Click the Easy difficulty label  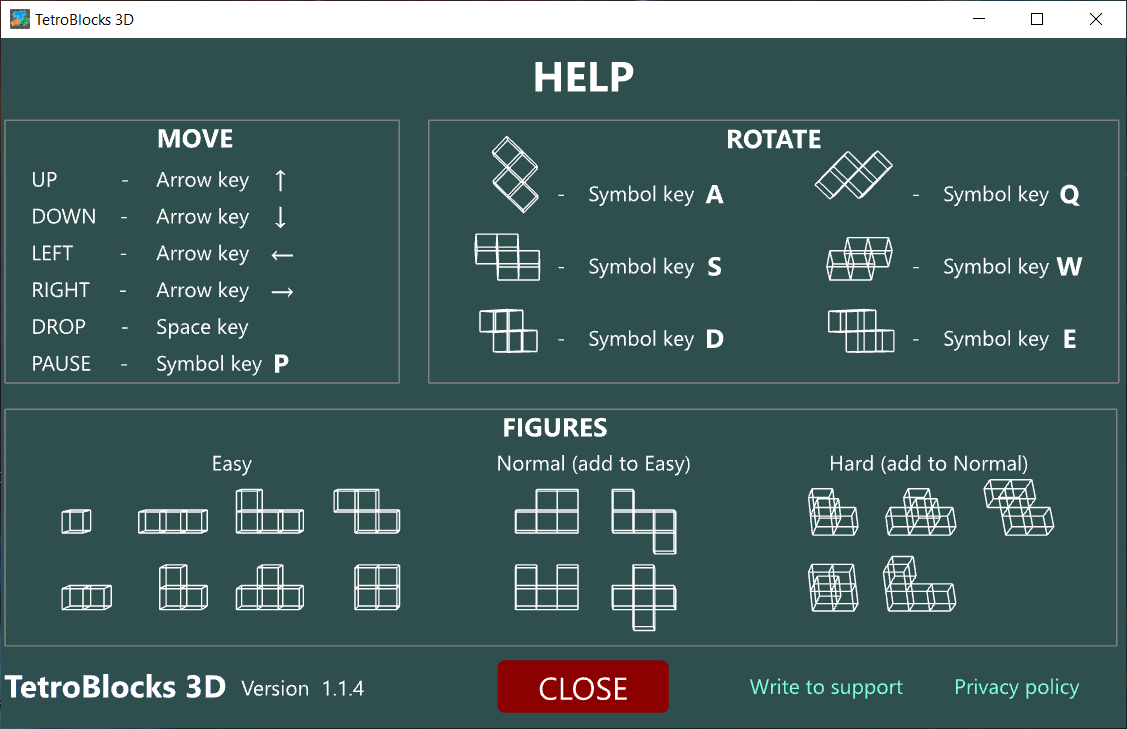(231, 464)
